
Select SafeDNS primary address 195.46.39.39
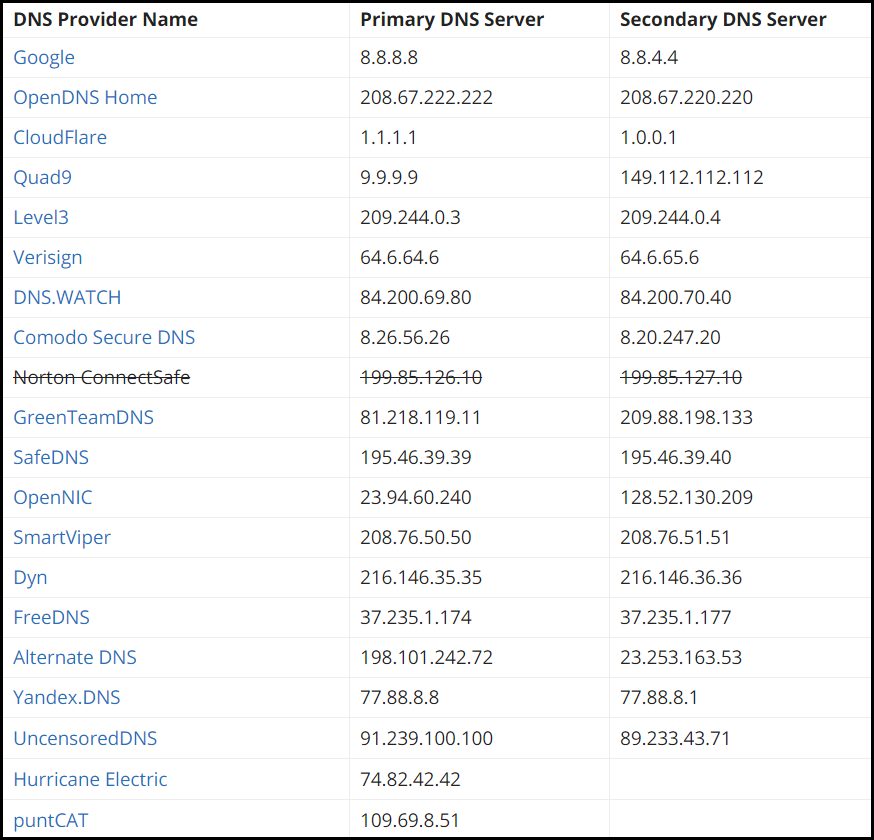point(416,458)
